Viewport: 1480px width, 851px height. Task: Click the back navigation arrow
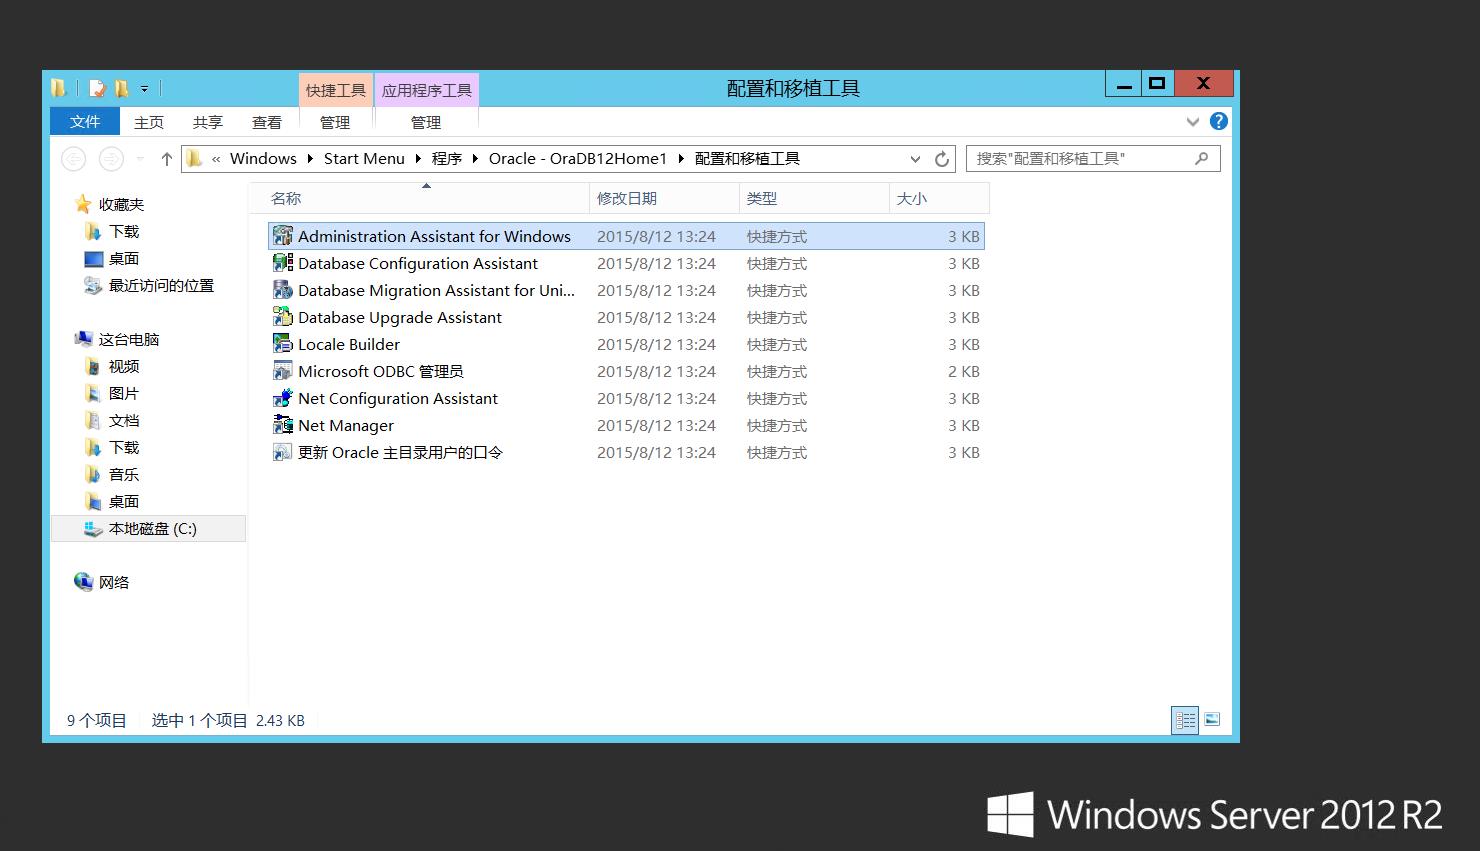click(74, 158)
